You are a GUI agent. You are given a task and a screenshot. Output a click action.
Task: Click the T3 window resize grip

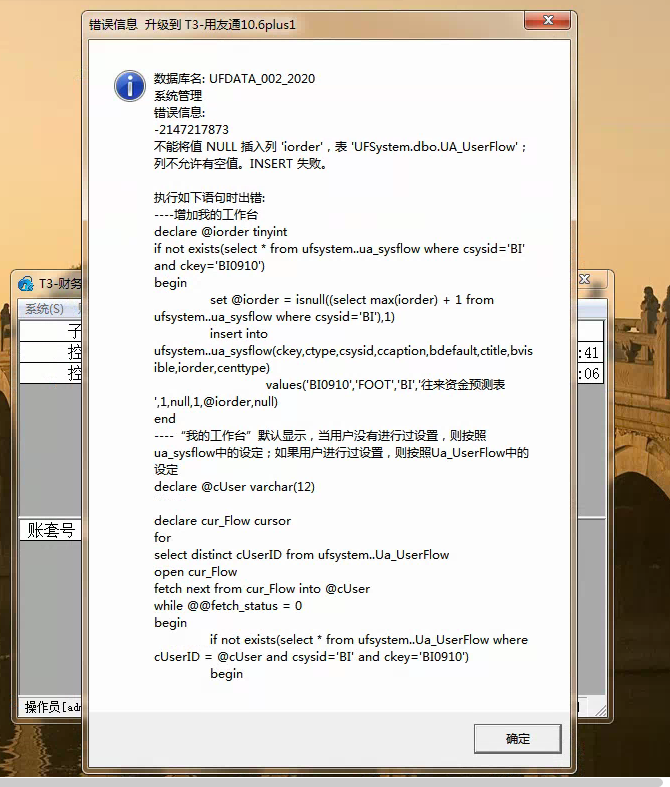pos(601,710)
